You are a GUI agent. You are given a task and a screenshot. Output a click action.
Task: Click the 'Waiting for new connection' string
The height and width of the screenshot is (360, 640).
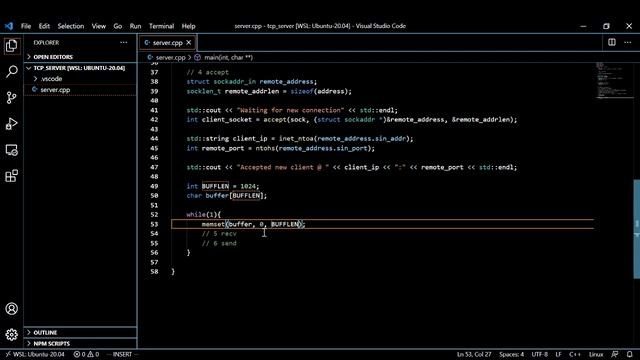pos(290,110)
